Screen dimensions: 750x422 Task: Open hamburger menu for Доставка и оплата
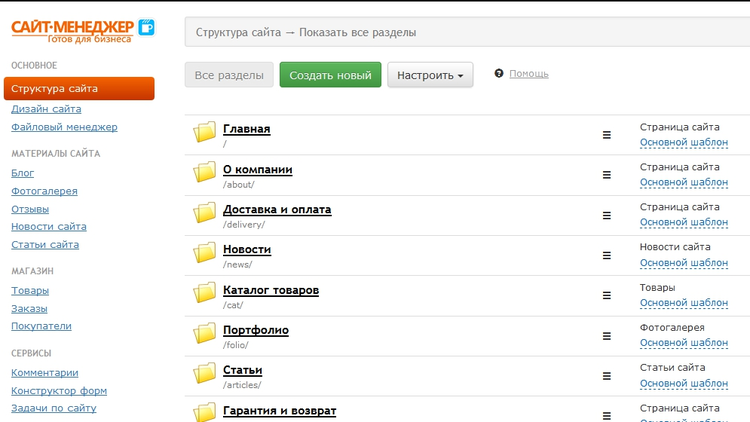607,215
